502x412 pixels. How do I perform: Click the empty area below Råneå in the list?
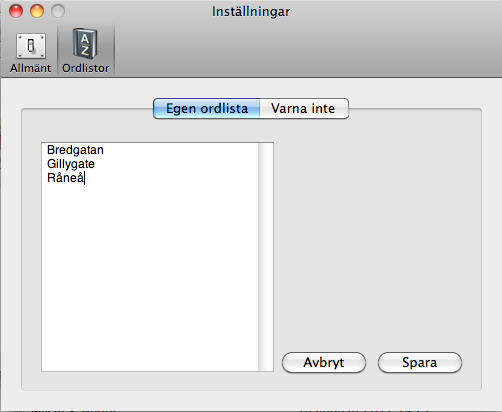pos(150,277)
